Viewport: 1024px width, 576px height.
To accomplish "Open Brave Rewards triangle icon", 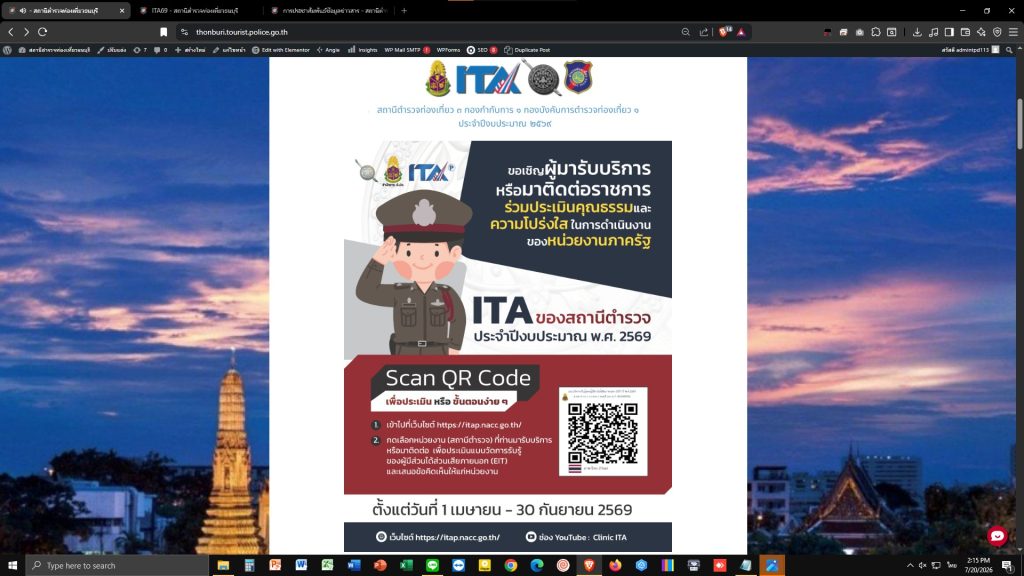I will tap(741, 32).
